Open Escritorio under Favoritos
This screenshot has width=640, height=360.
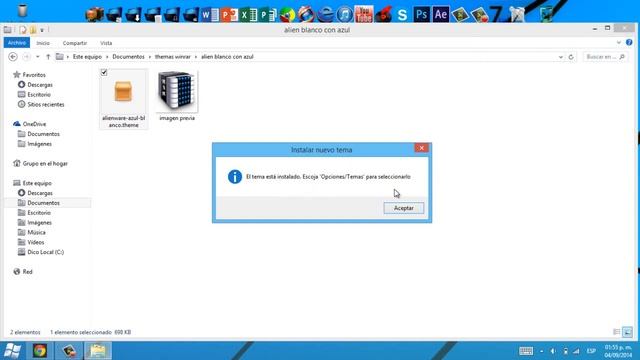39,94
